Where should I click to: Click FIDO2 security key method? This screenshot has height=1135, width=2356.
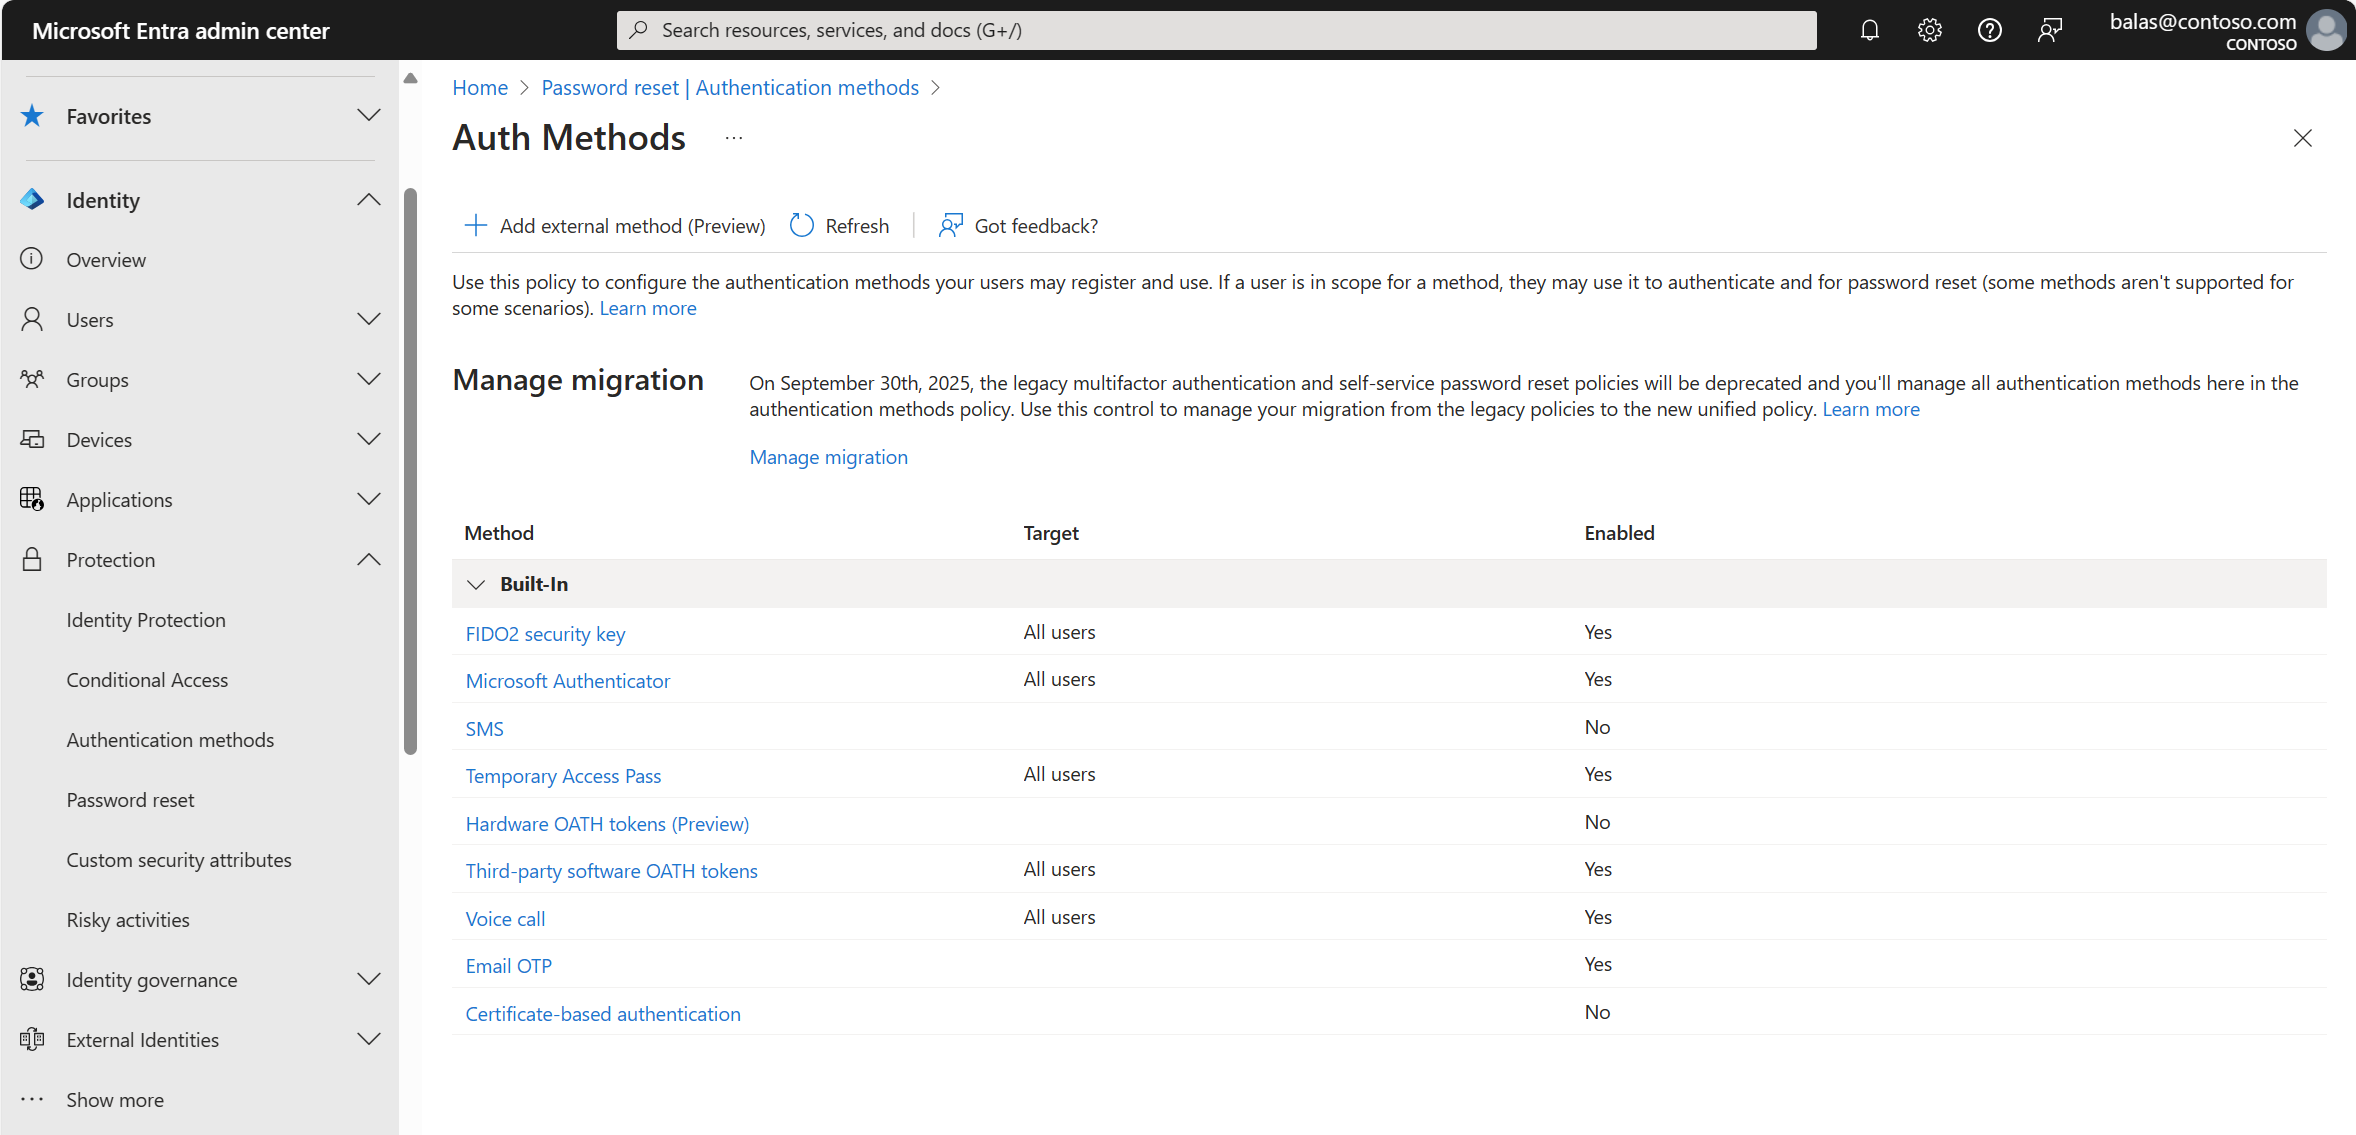click(x=545, y=633)
